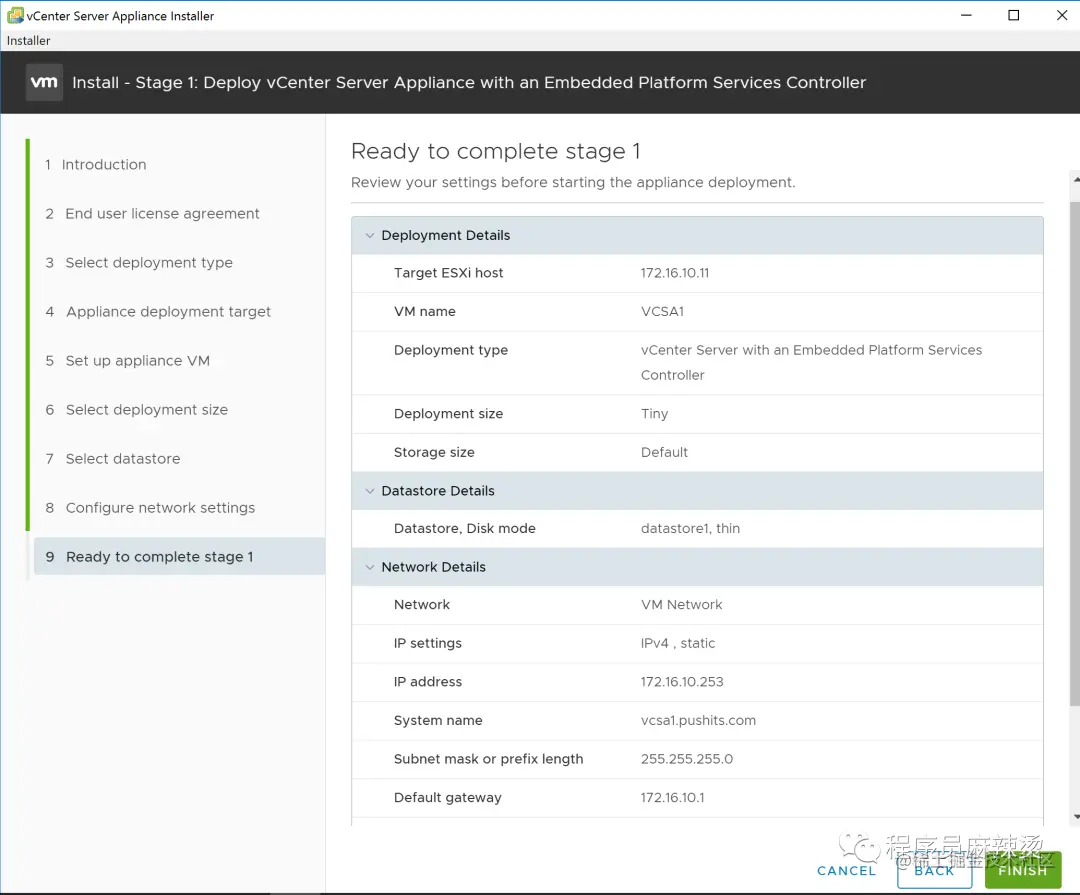Click the CANCEL button
This screenshot has width=1080, height=895.
[x=847, y=871]
